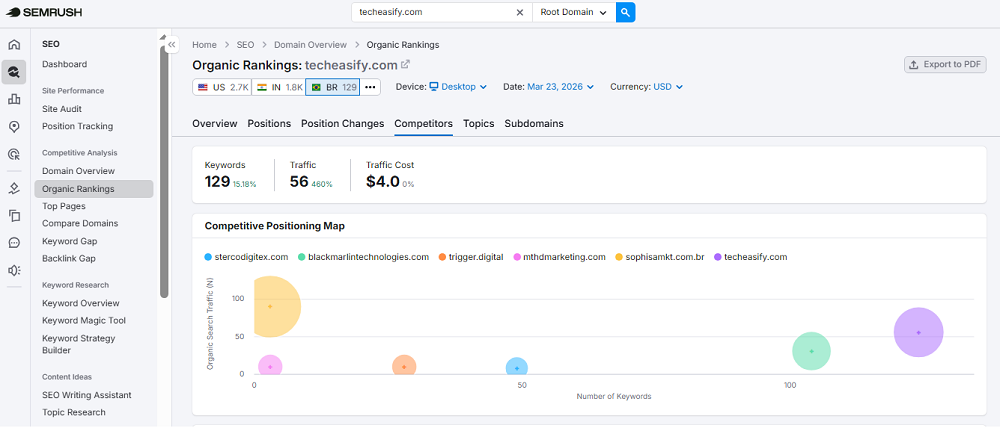Screen dimensions: 1000x431
Task: Switch to the Positions tab
Action: point(269,124)
